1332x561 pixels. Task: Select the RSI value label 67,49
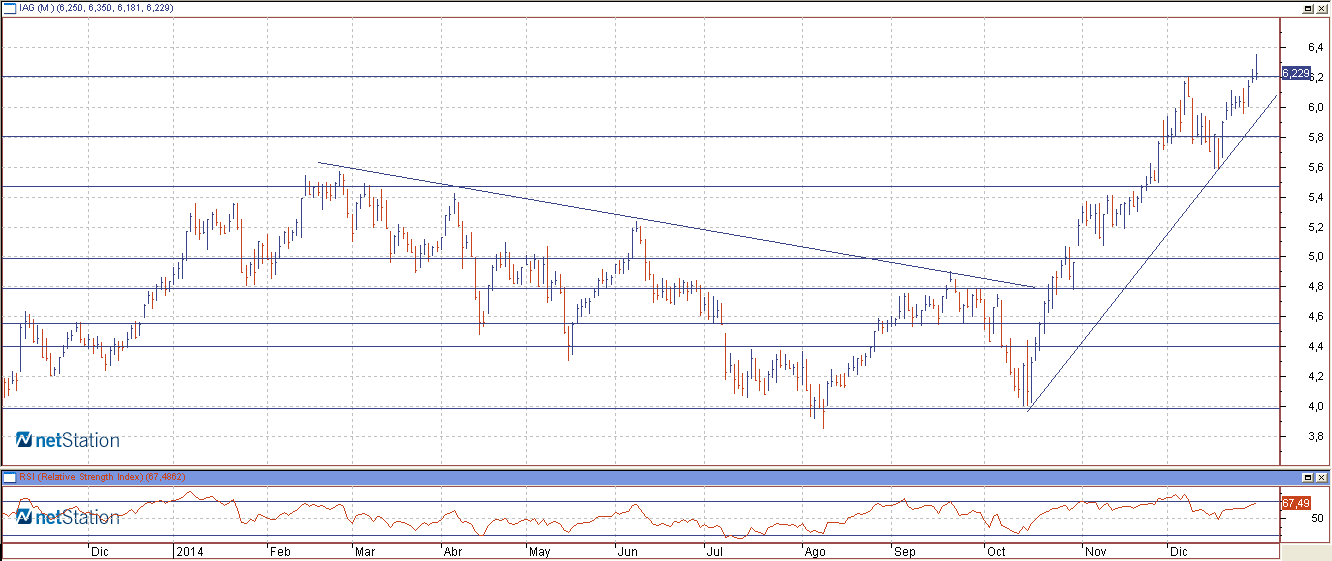point(1296,503)
